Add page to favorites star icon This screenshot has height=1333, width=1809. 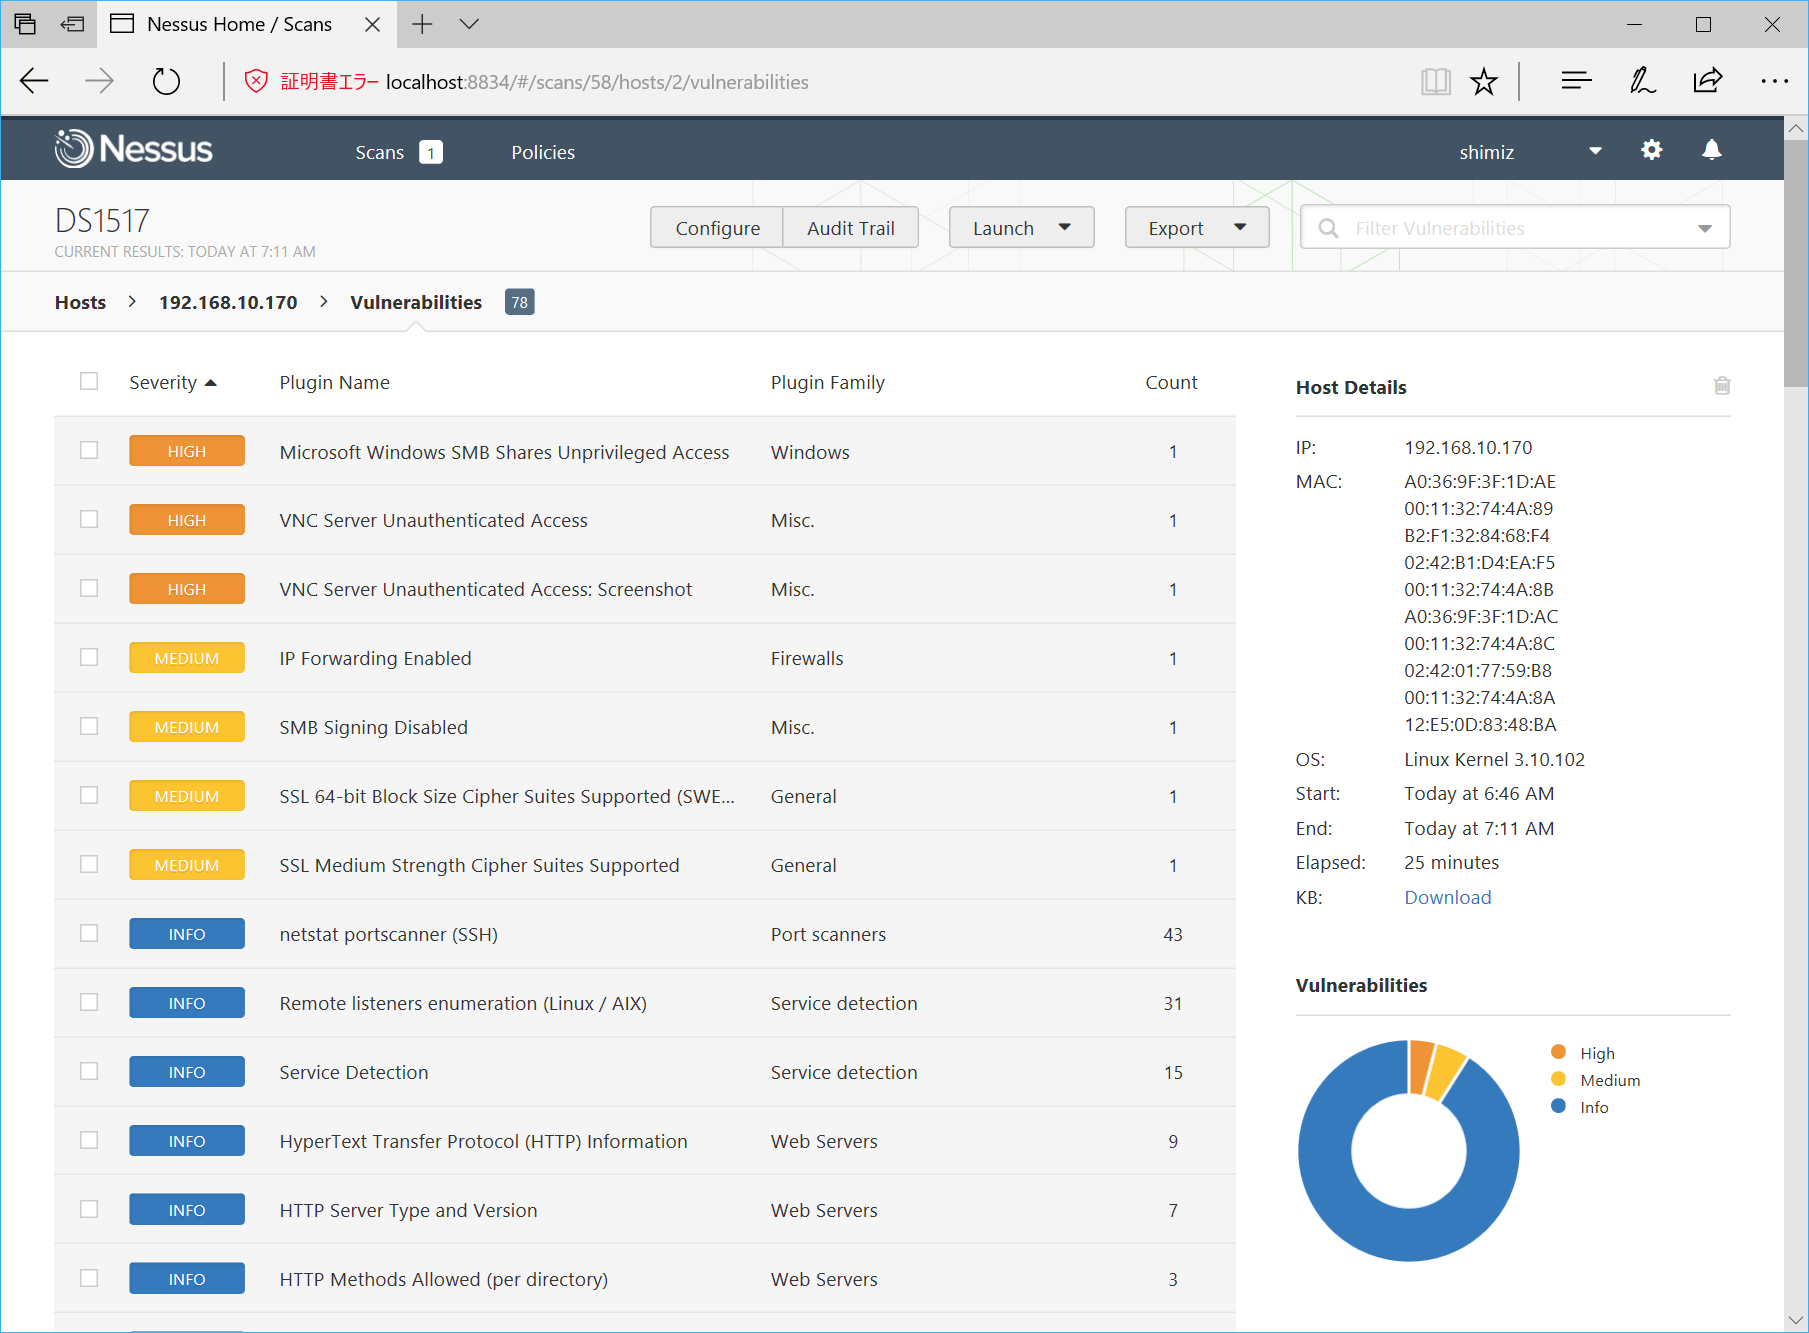click(x=1484, y=81)
